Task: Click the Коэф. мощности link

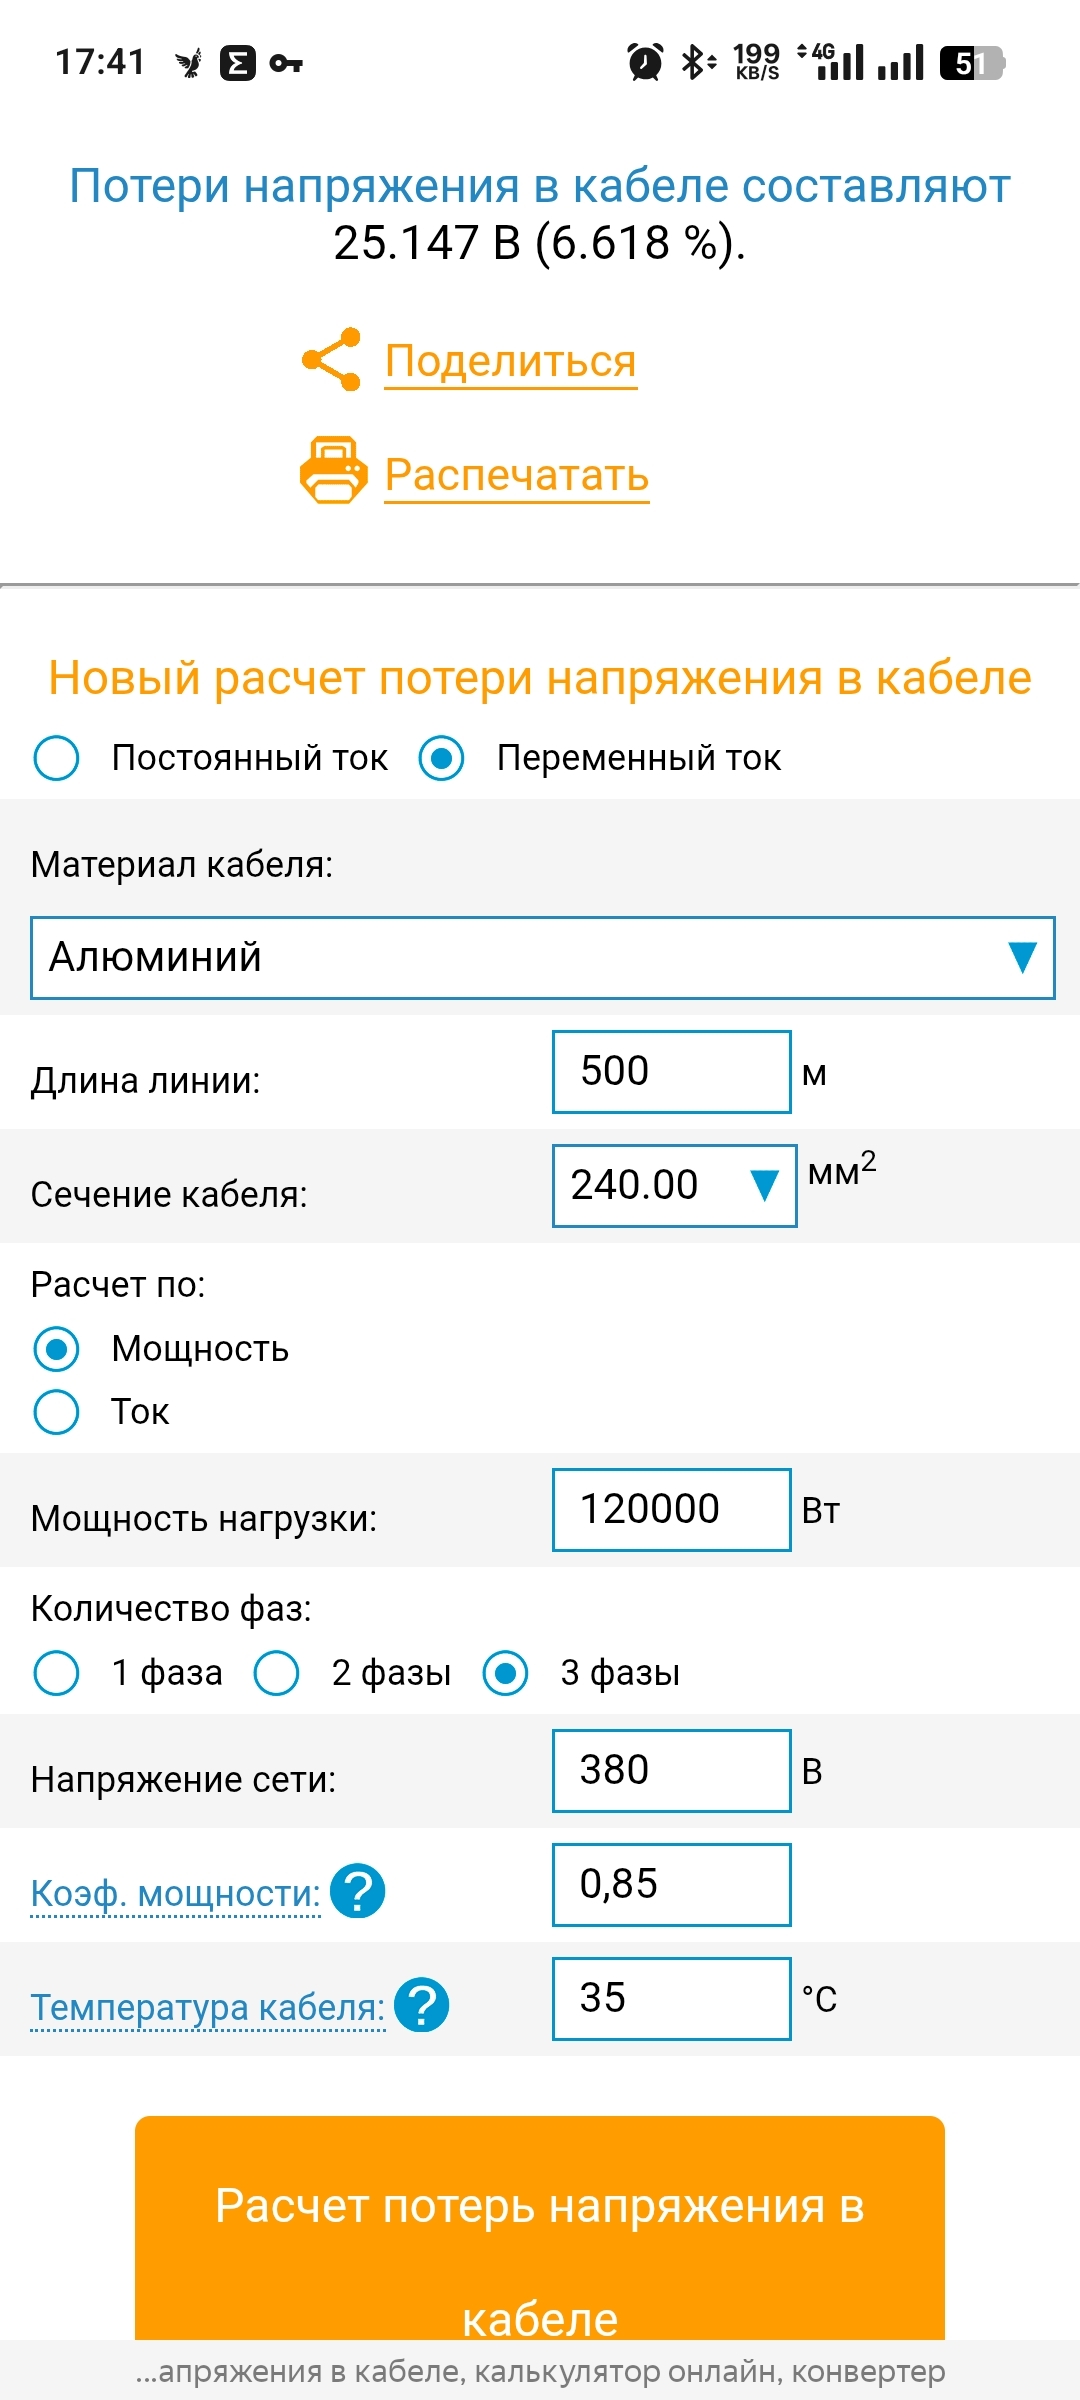Action: point(175,1893)
